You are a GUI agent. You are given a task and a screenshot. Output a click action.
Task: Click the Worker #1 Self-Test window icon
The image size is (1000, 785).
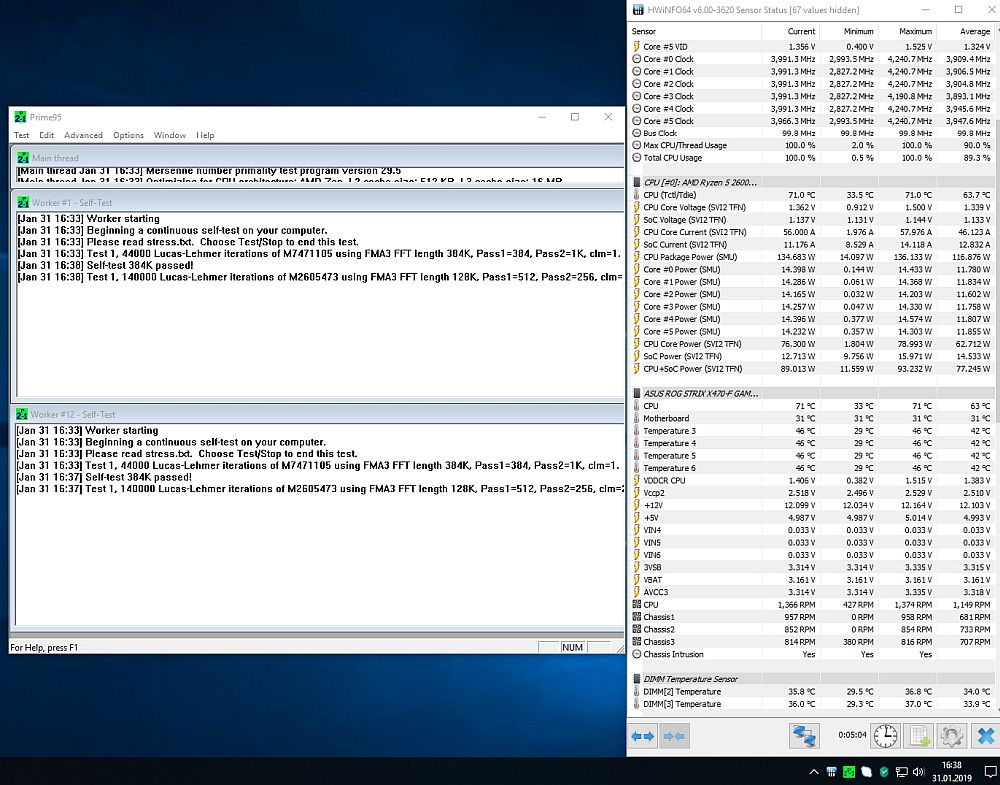coord(24,203)
